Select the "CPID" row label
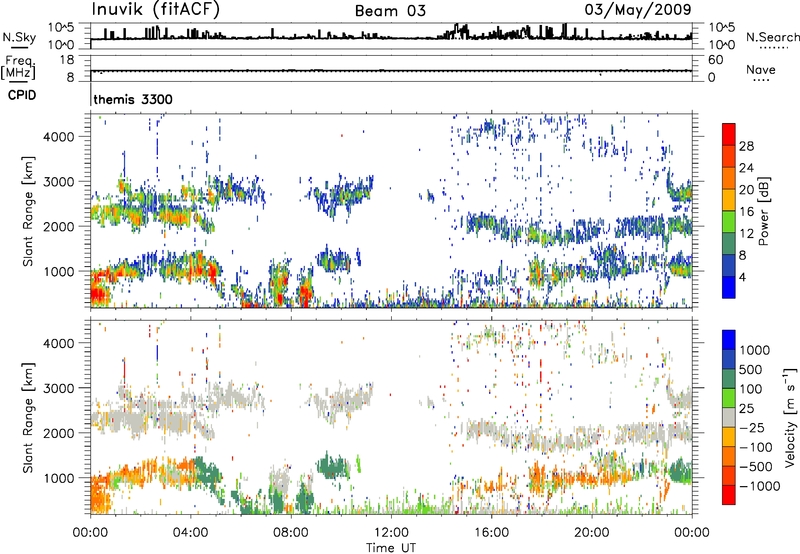 [22, 95]
